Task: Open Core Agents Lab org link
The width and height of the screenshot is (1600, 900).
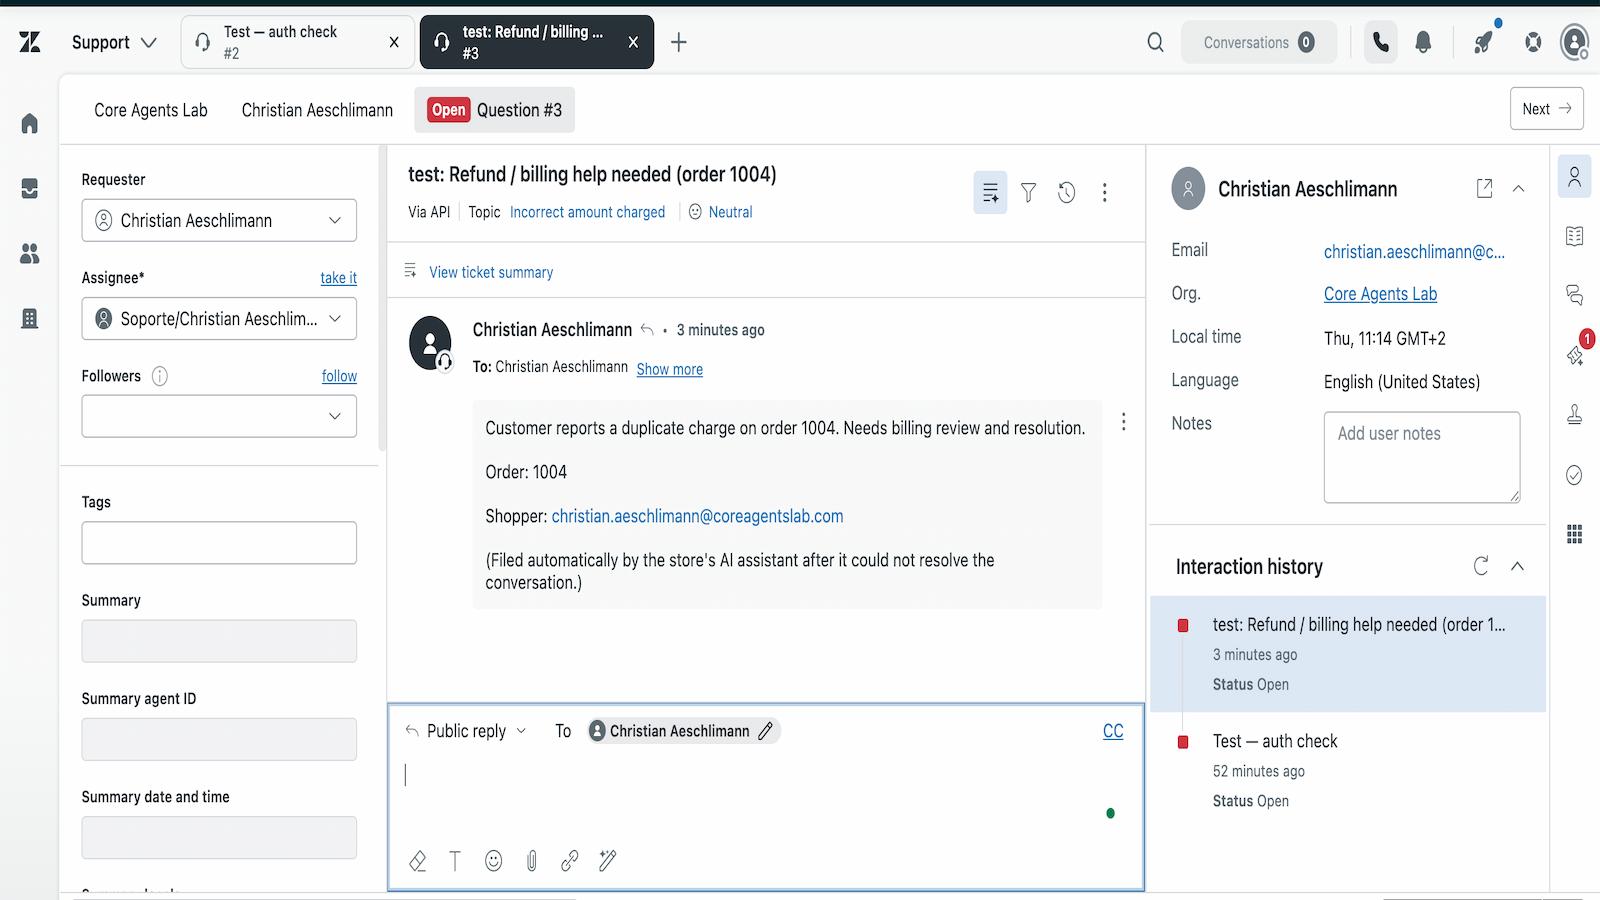Action: click(1380, 294)
